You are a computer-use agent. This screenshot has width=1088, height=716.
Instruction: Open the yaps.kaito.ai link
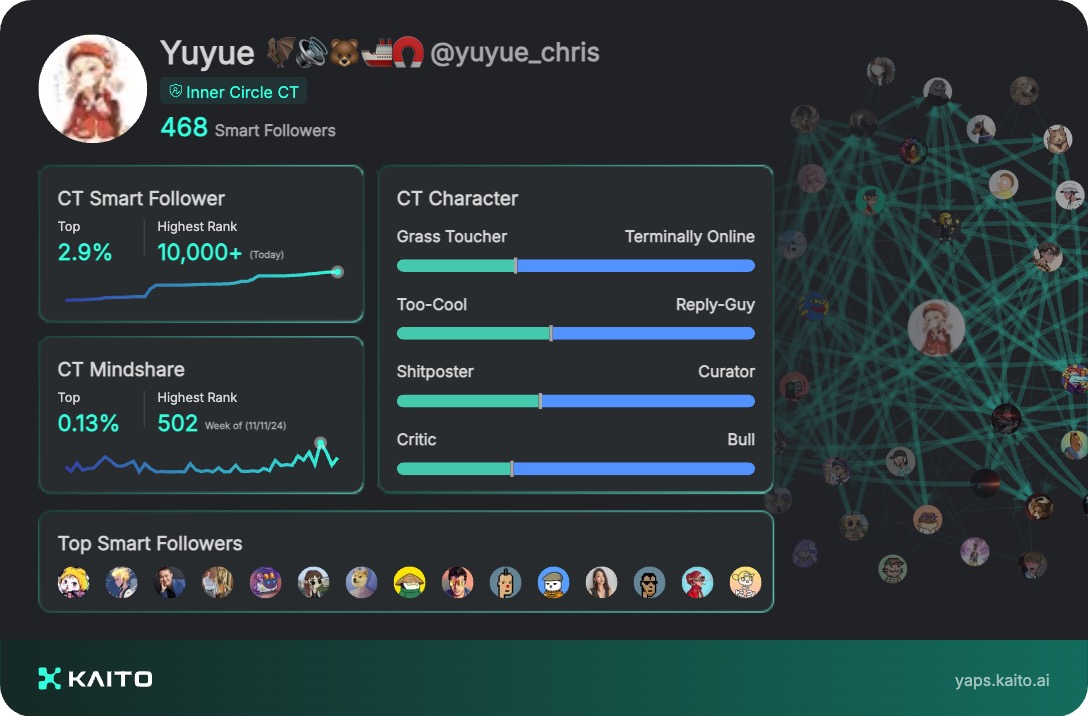click(1002, 680)
